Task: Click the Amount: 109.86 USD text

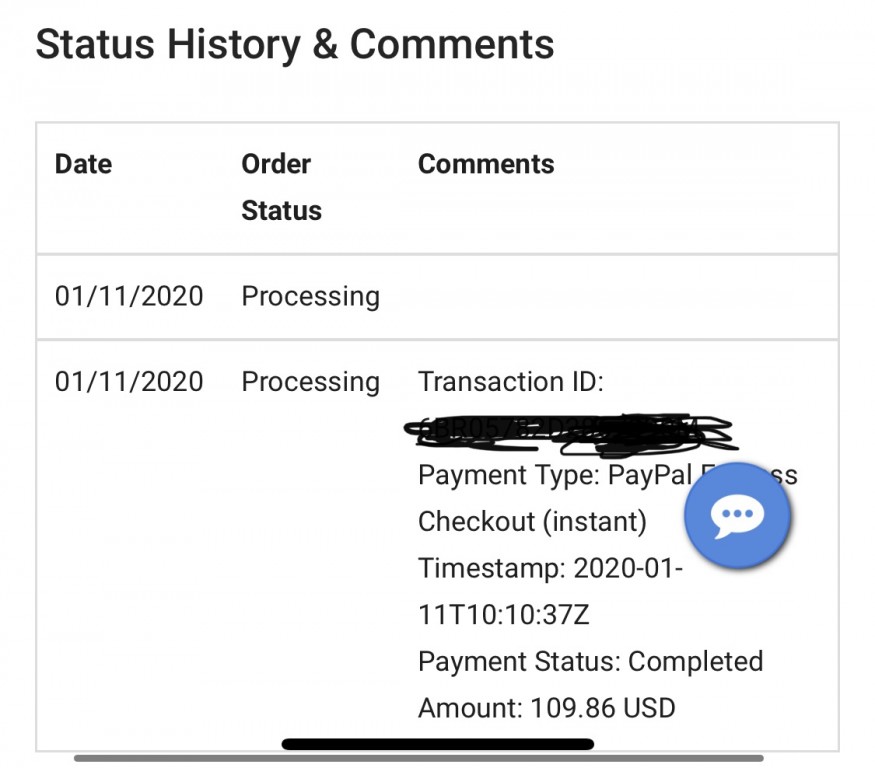Action: (547, 708)
